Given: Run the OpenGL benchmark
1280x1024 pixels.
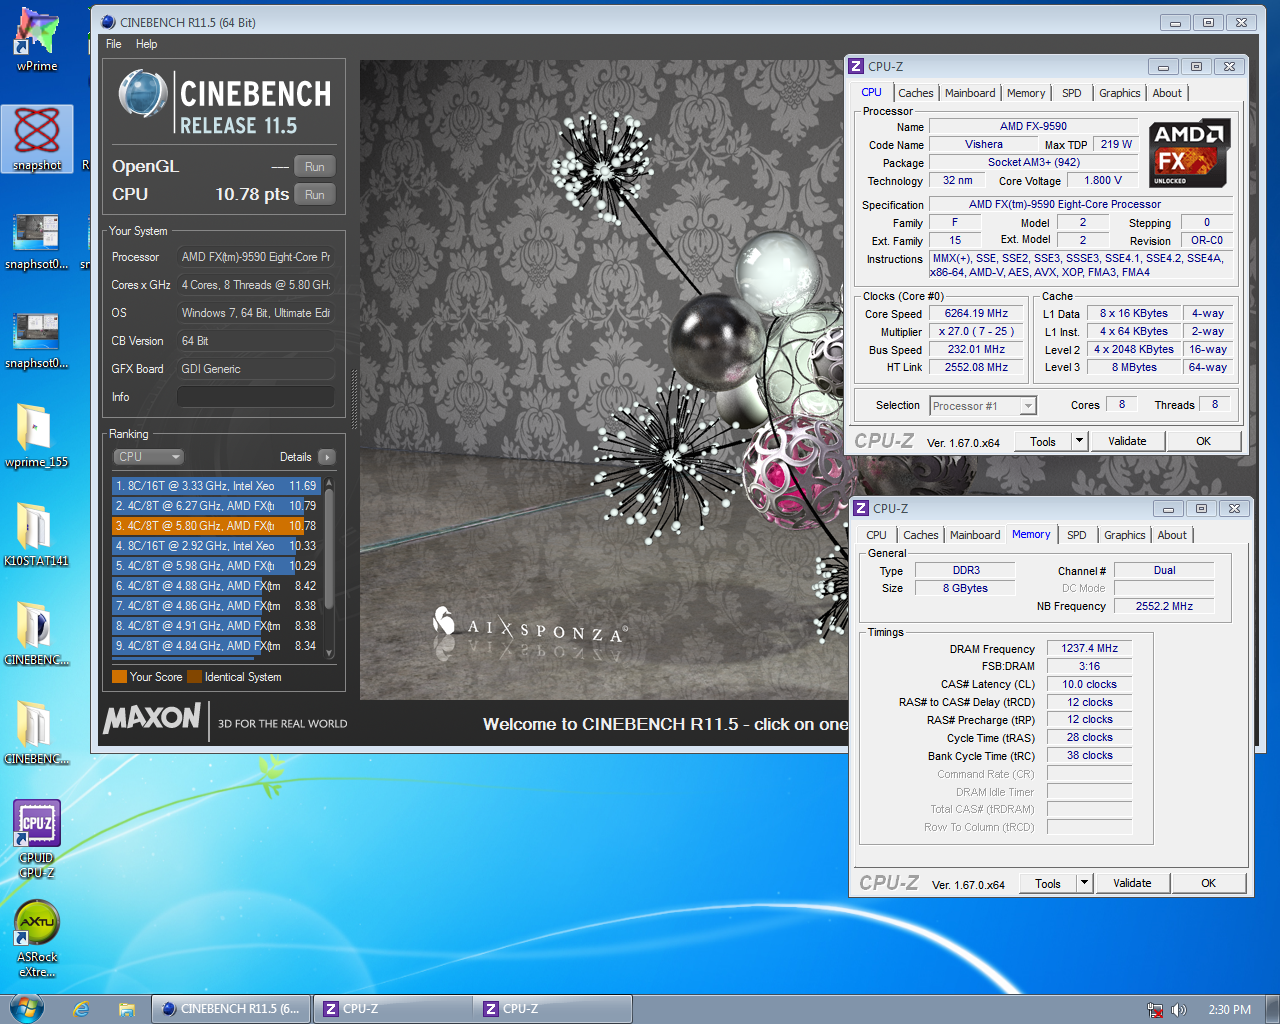Looking at the screenshot, I should 315,167.
